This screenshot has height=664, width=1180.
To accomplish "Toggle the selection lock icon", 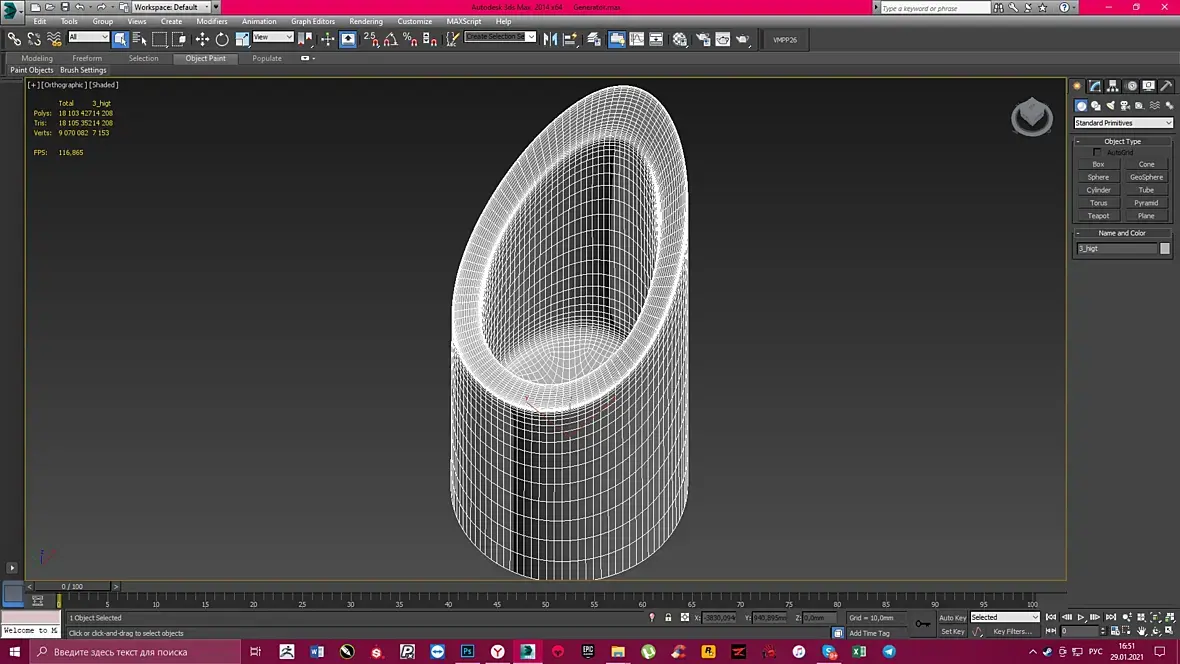I will (668, 618).
